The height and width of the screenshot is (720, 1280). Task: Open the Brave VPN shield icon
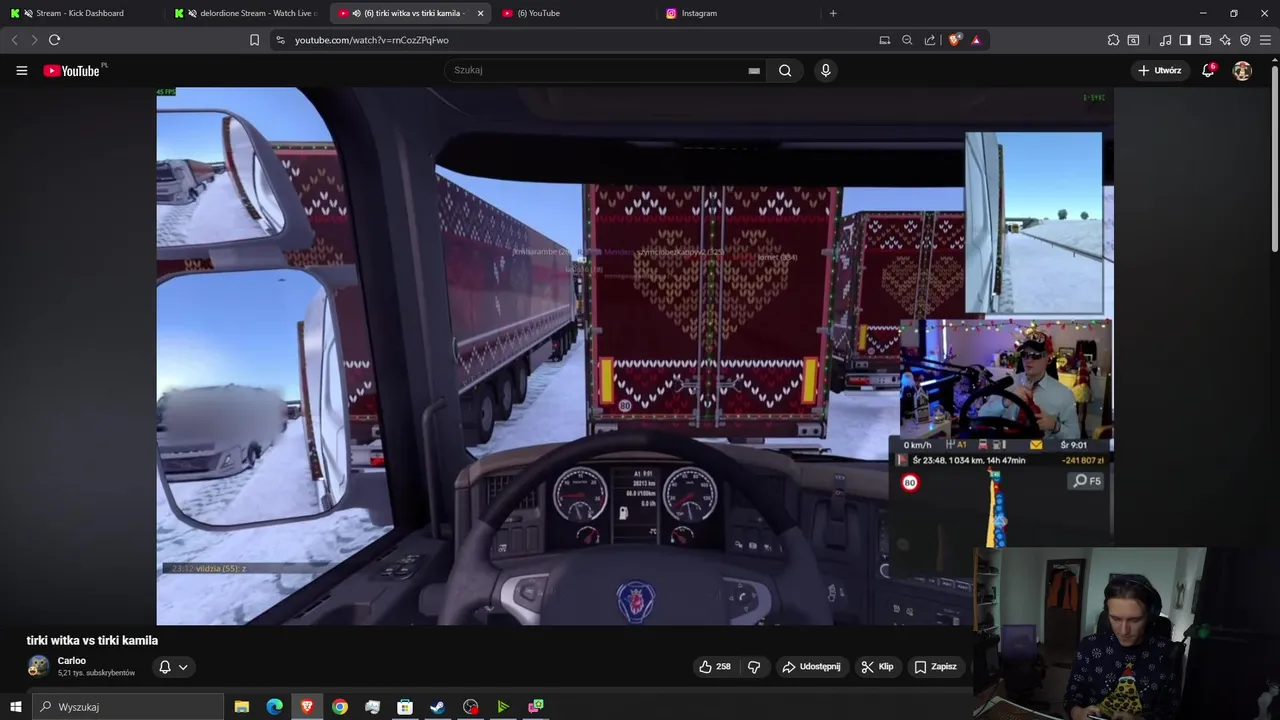[x=1245, y=40]
